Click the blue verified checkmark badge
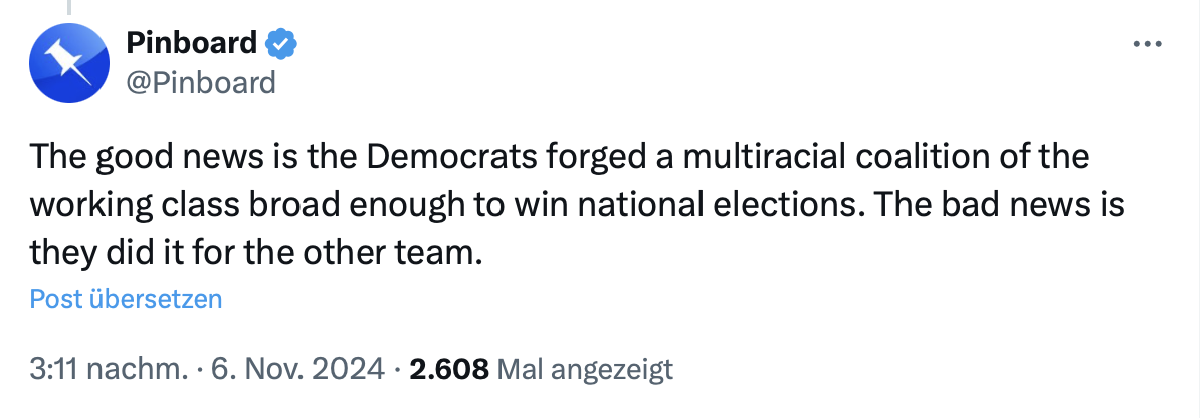The width and height of the screenshot is (1200, 418). [x=279, y=43]
